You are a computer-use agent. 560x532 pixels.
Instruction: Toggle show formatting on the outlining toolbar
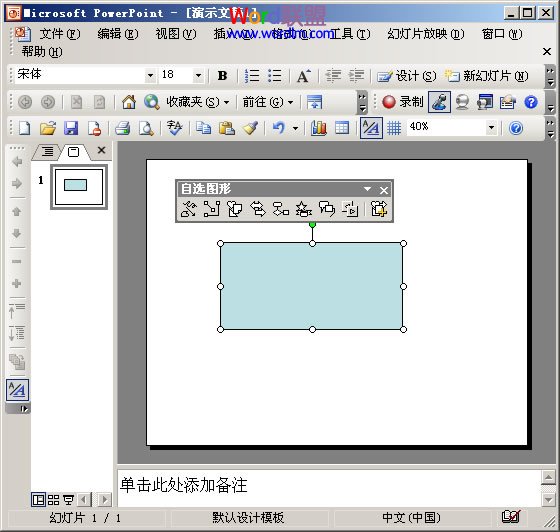tap(17, 390)
